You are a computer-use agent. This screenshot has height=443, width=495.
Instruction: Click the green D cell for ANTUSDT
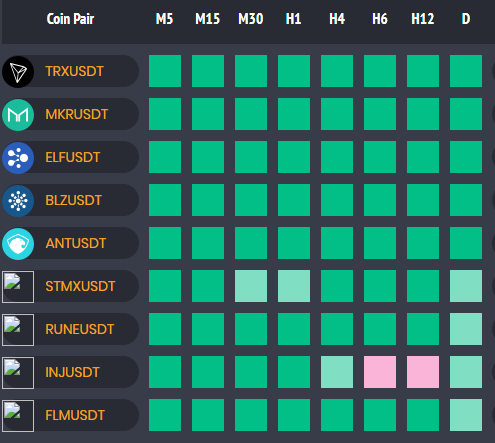pyautogui.click(x=466, y=243)
